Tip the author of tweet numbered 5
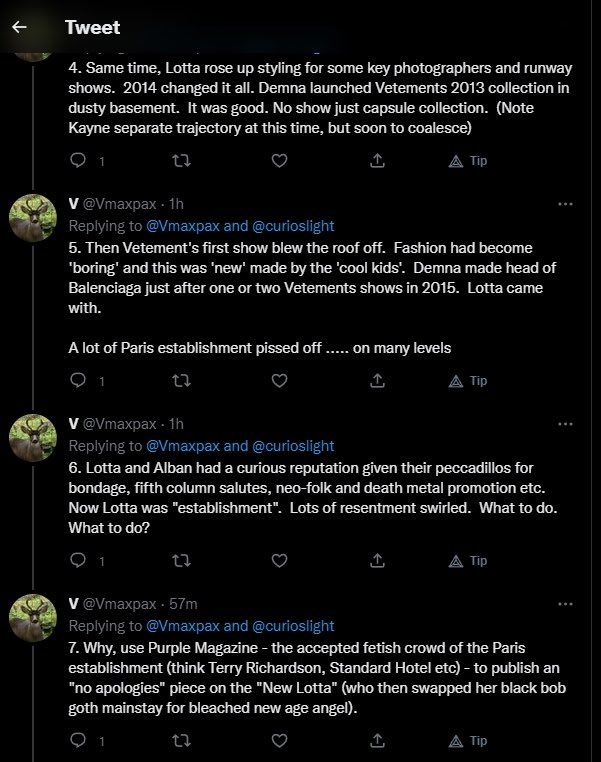 coord(468,381)
